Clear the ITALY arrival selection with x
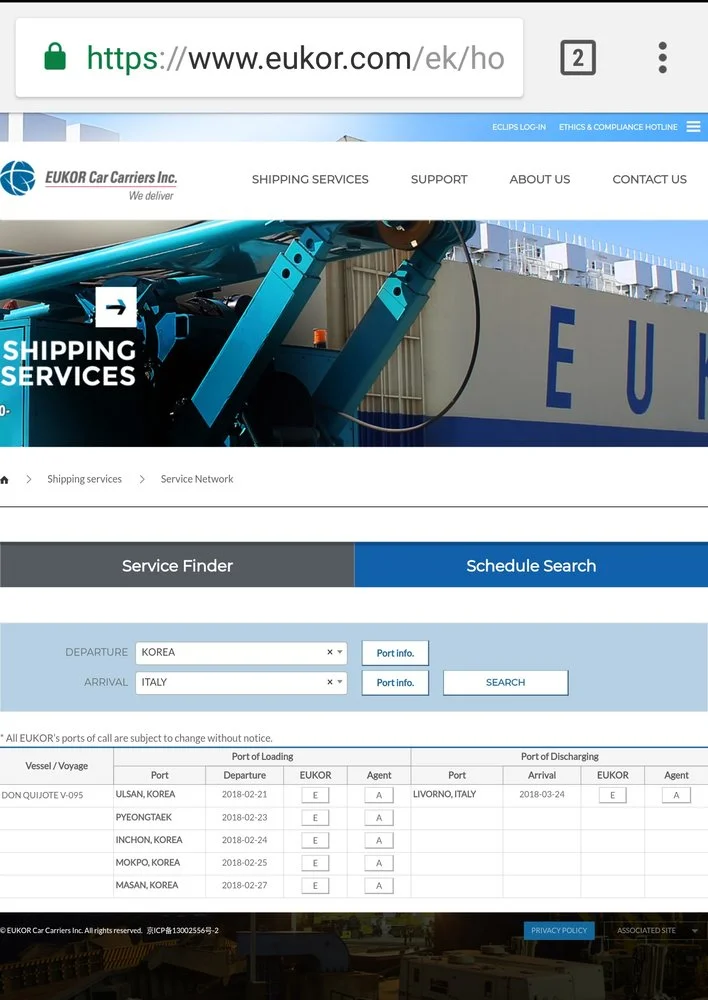The height and width of the screenshot is (1000, 708). pos(330,682)
